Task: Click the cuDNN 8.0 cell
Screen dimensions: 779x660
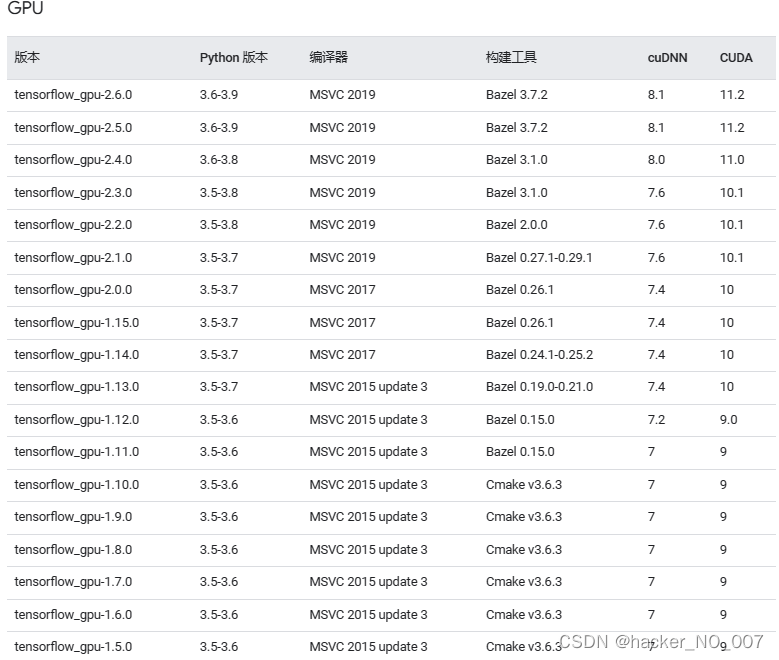Action: [x=656, y=160]
